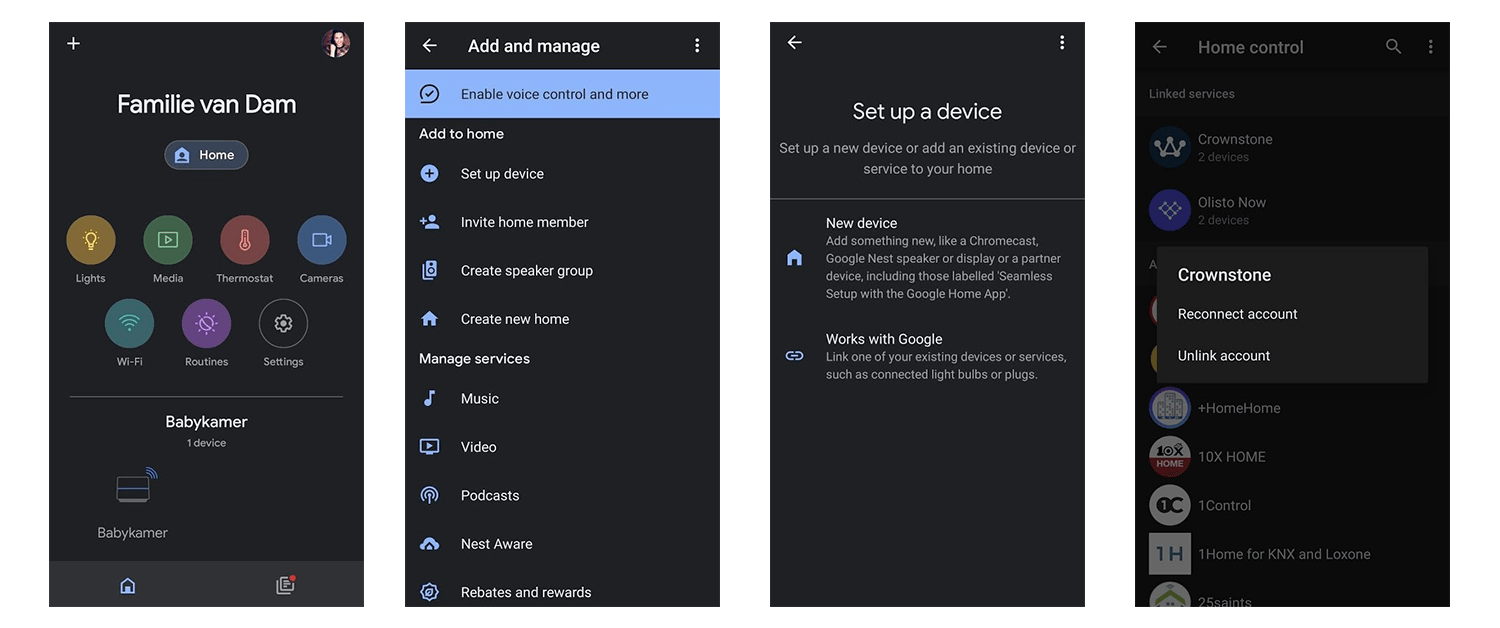The width and height of the screenshot is (1500, 628).
Task: Click the search icon in Home control
Action: [1393, 47]
